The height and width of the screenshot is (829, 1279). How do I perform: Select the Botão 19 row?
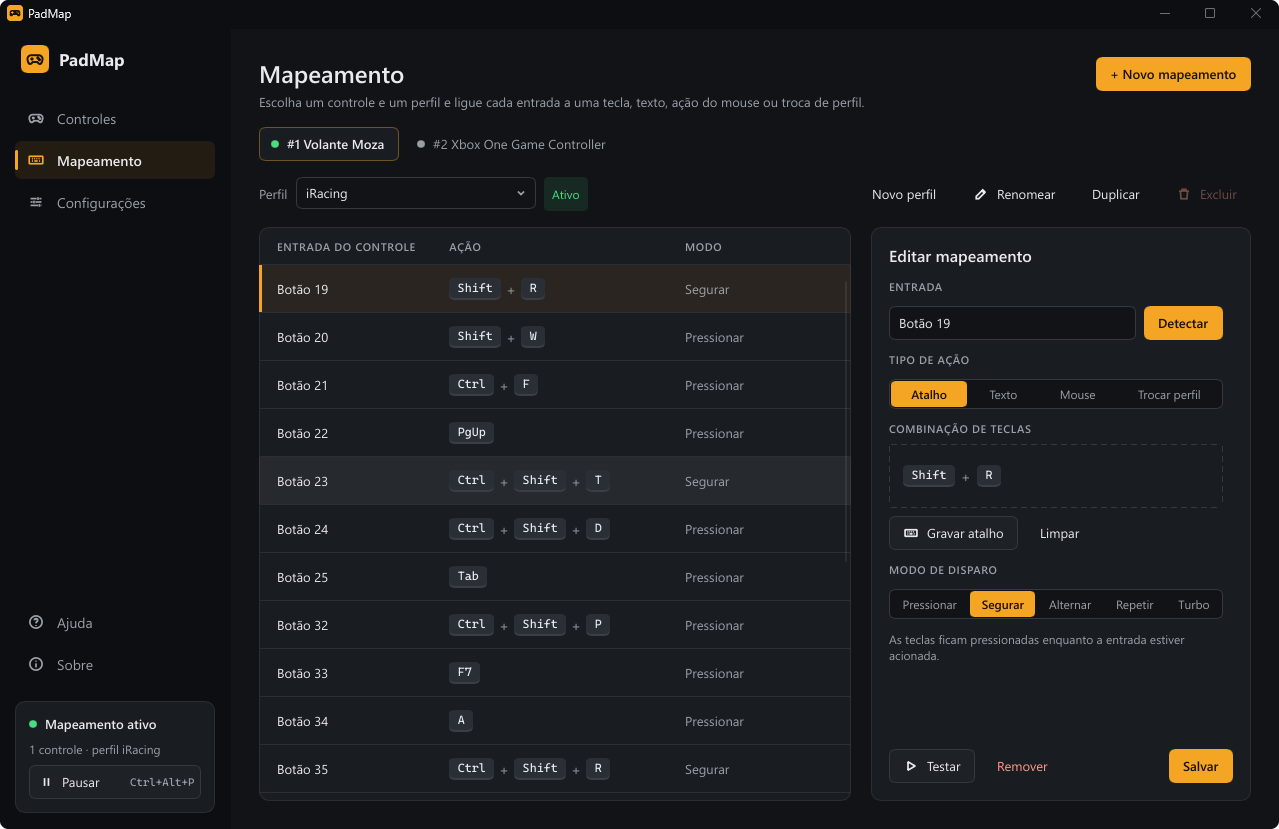click(x=555, y=289)
